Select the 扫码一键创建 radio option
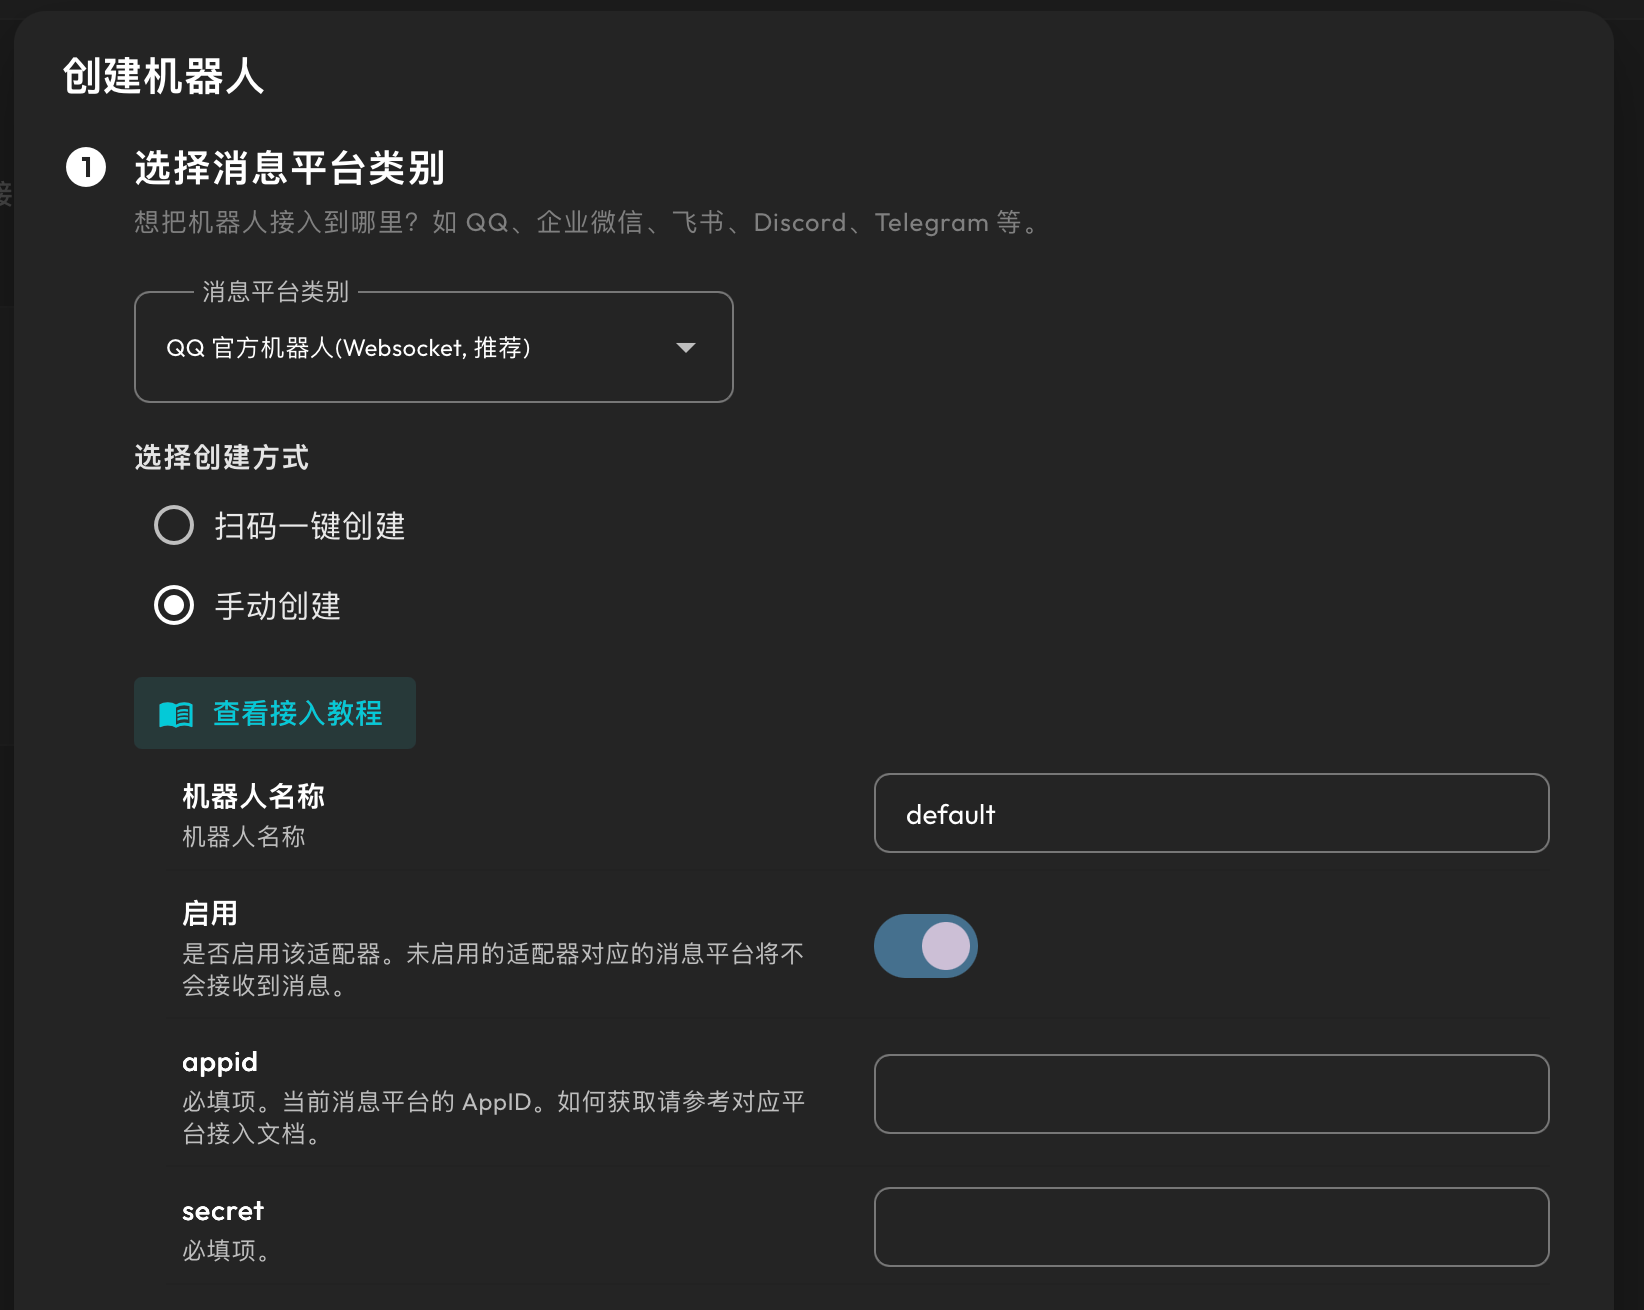Viewport: 1644px width, 1310px height. pos(174,525)
